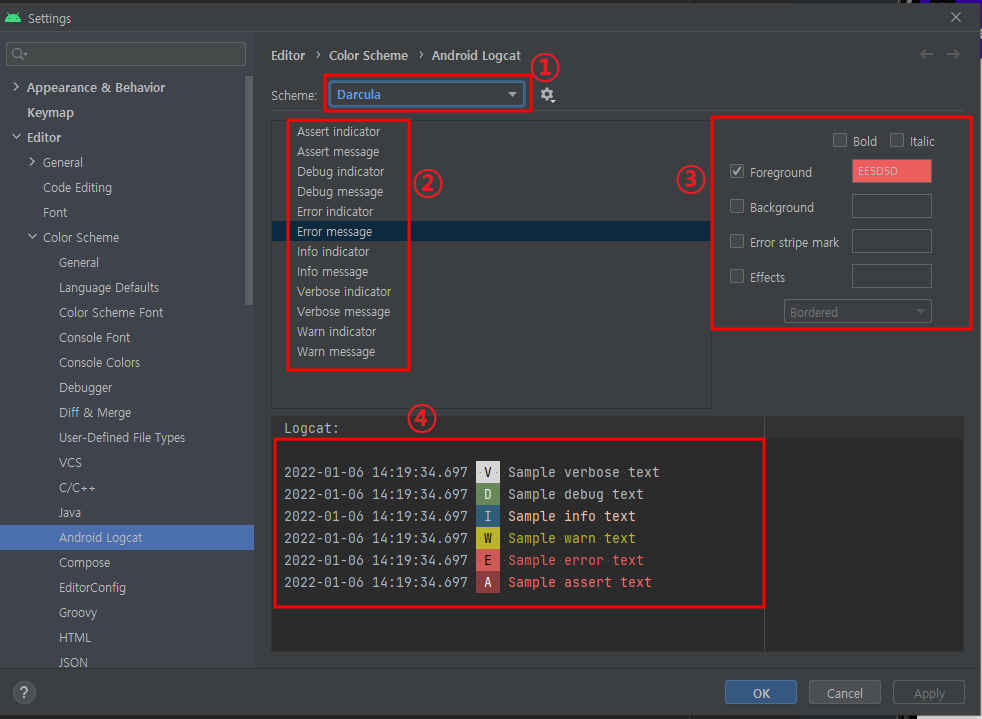This screenshot has height=719, width=982.
Task: Select Android Logcat in the tree
Action: click(x=127, y=537)
